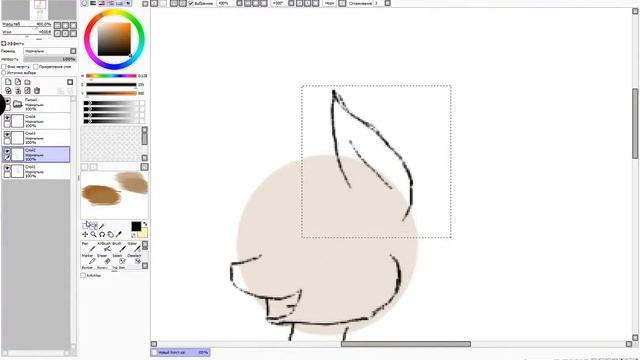Screen dimensions: 640x360
Task: Open the canvas zoom percentage dropdown
Action: pos(240,3)
